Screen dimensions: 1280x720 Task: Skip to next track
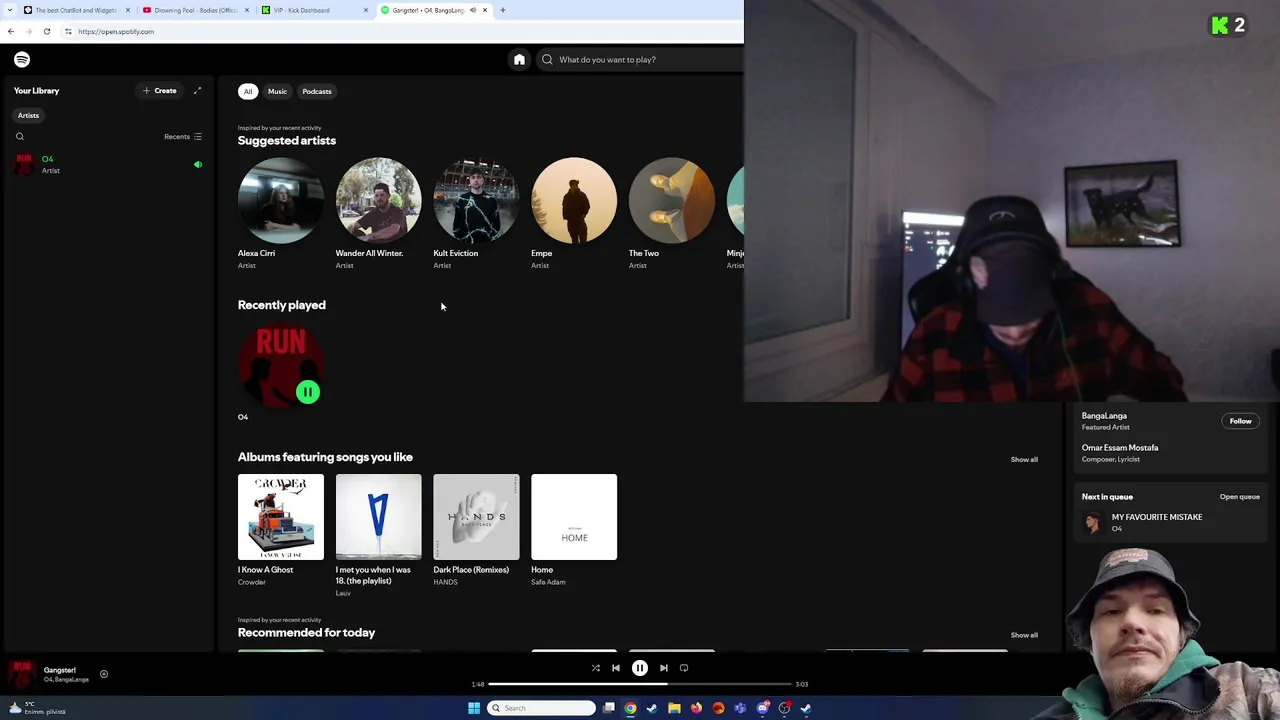(x=664, y=668)
